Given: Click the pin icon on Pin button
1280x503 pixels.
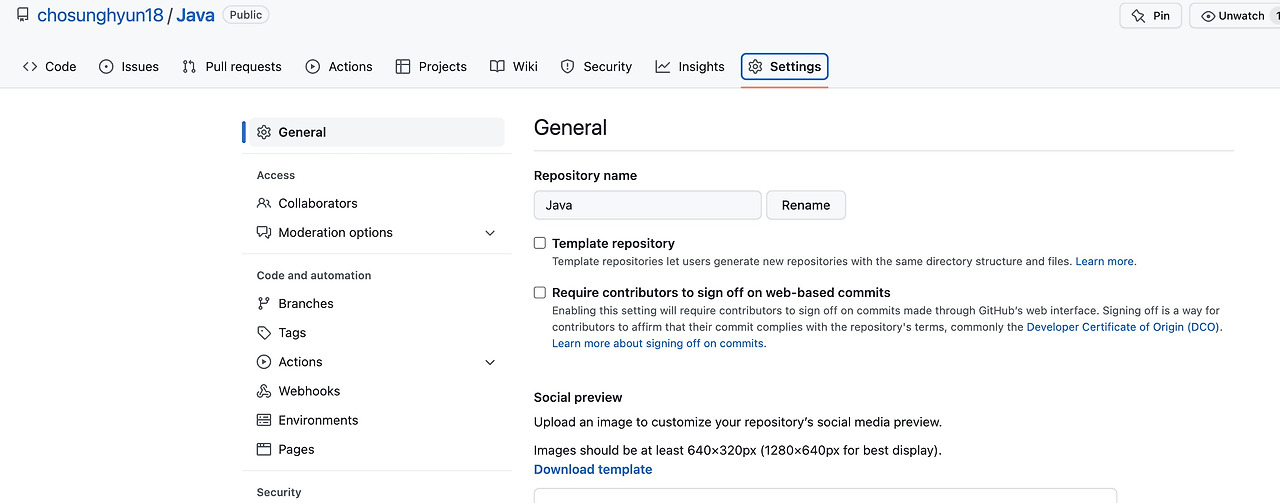Looking at the screenshot, I should 1138,16.
